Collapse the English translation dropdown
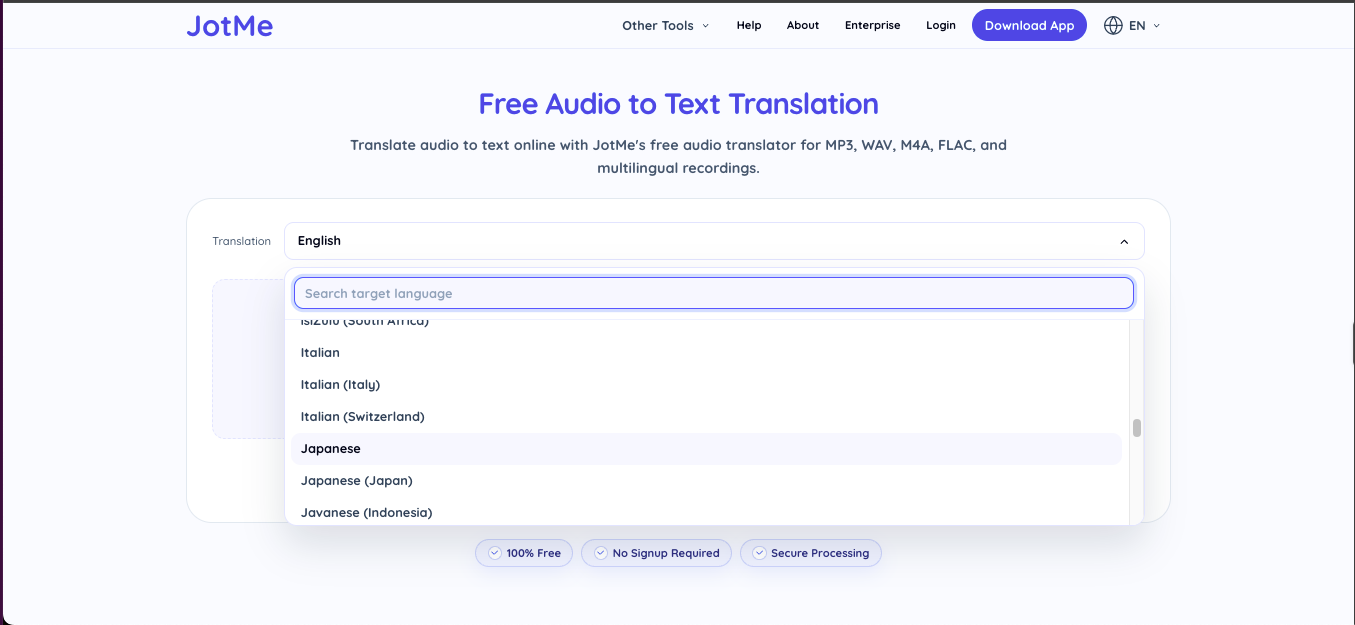The width and height of the screenshot is (1355, 625). [714, 241]
